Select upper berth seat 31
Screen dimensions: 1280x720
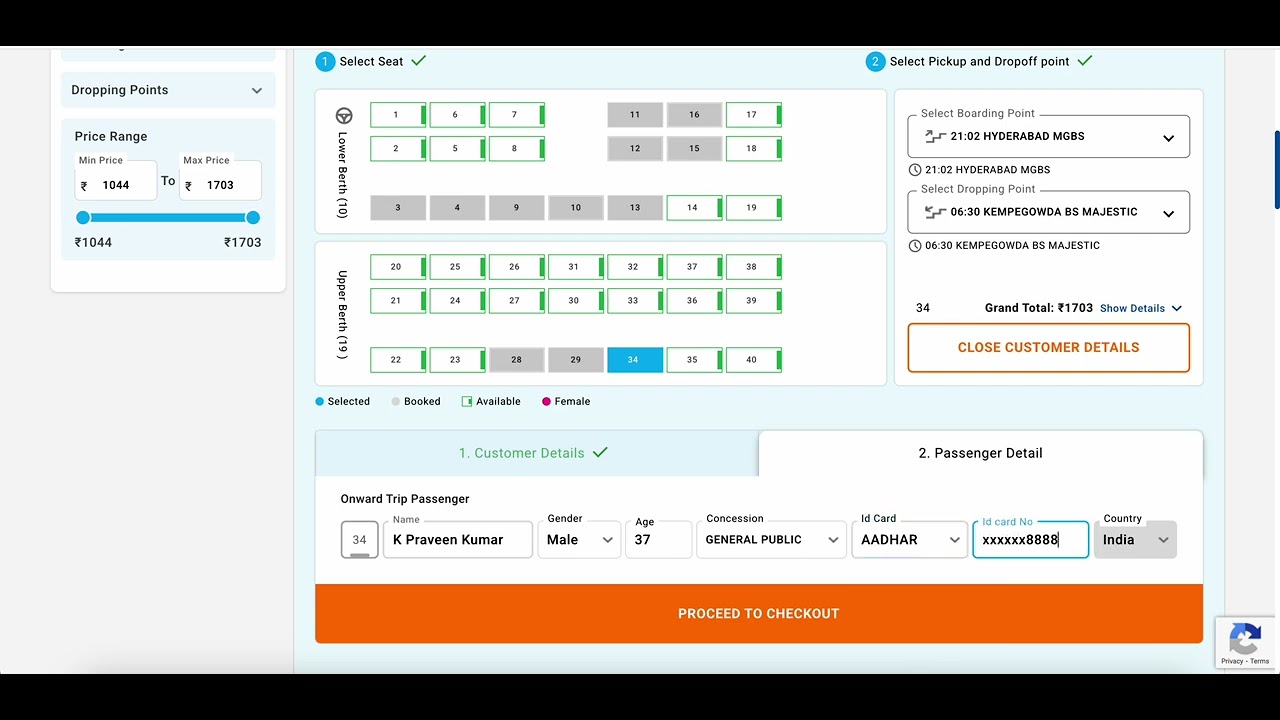(576, 267)
